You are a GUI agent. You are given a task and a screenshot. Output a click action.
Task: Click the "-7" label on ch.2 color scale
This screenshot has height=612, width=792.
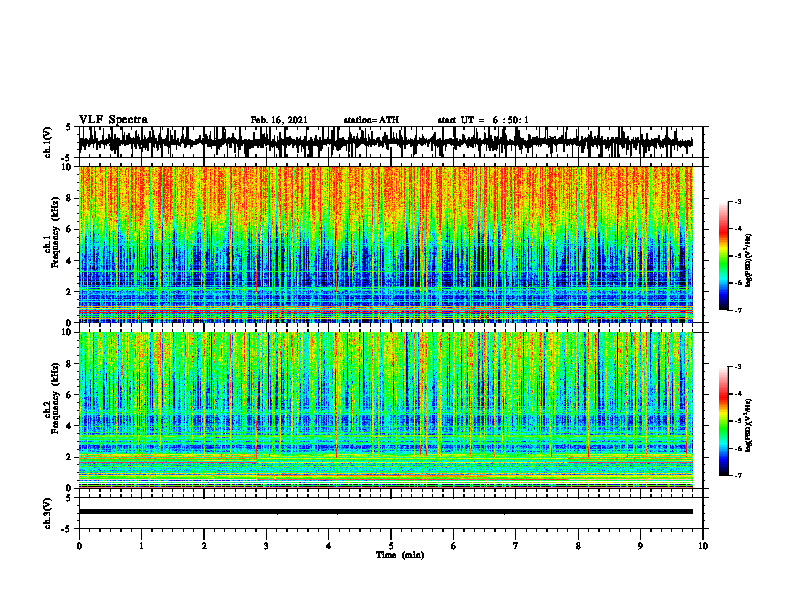(738, 476)
